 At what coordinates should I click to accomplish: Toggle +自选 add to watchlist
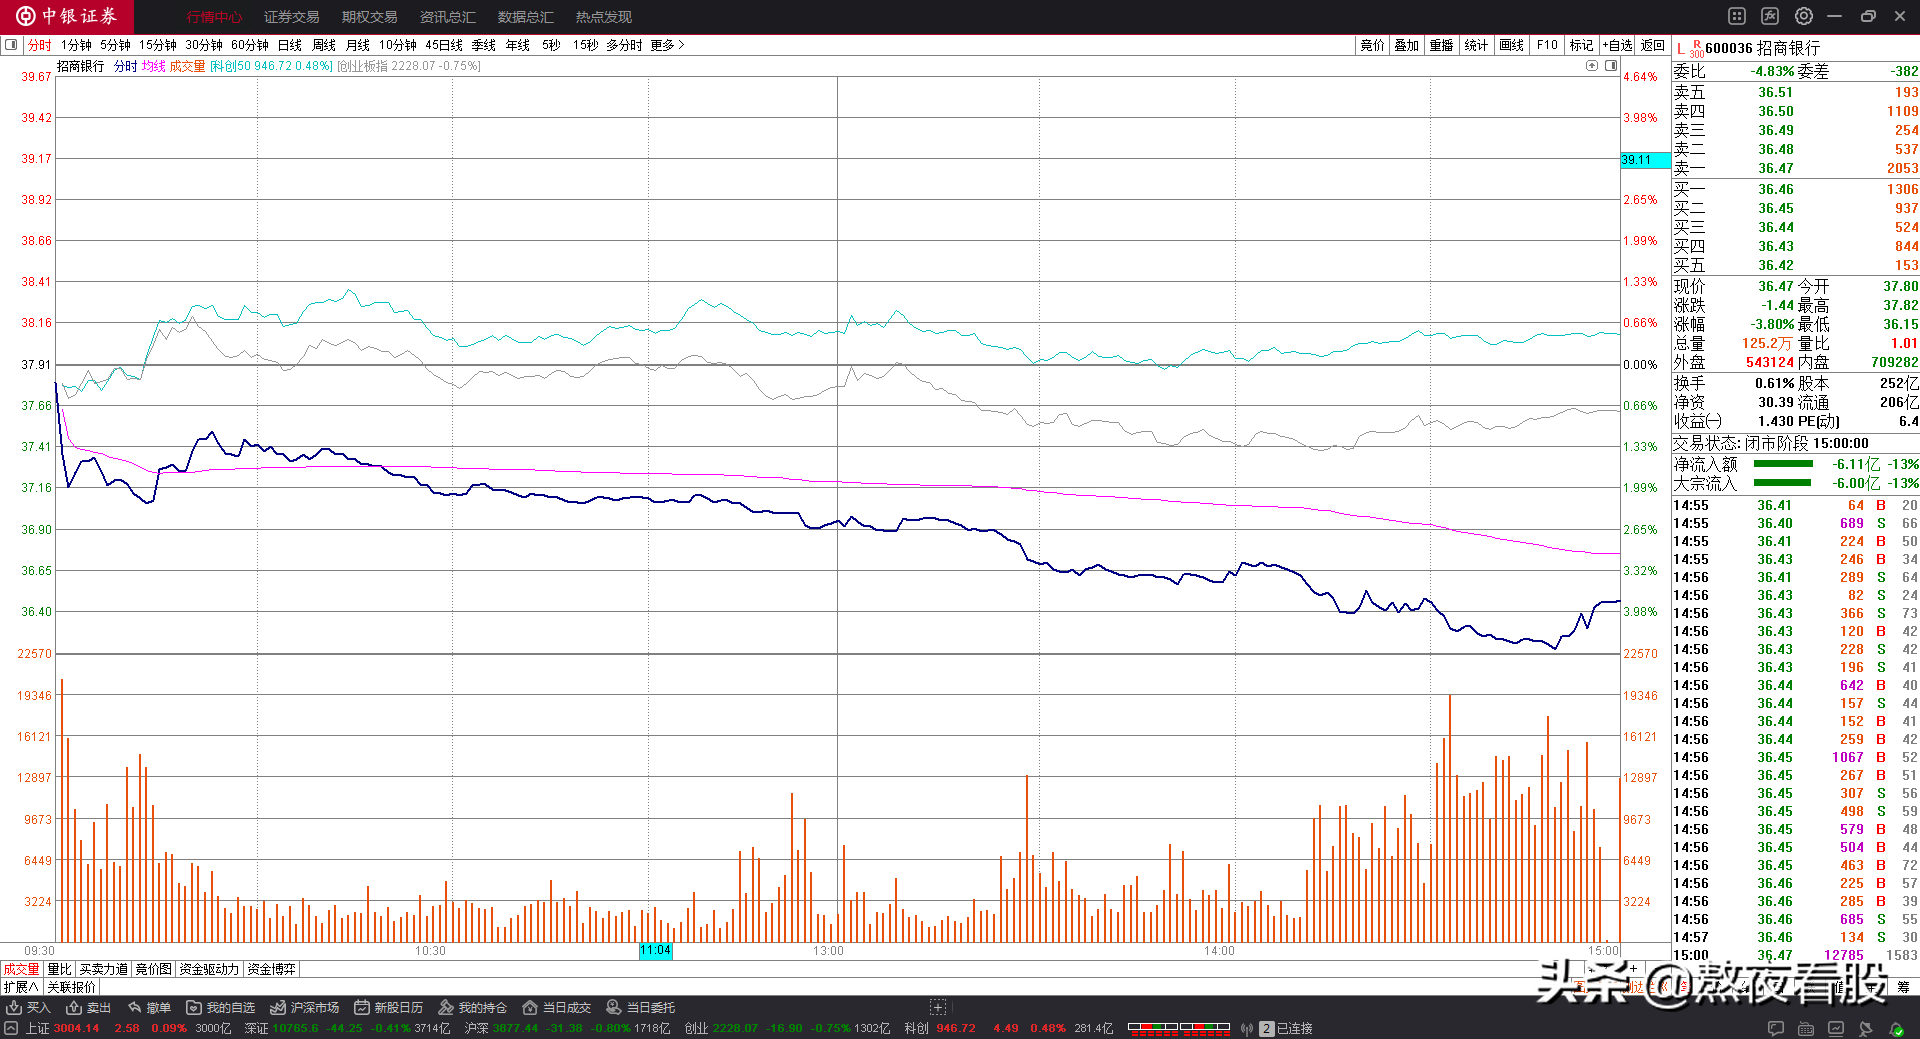(x=1617, y=45)
